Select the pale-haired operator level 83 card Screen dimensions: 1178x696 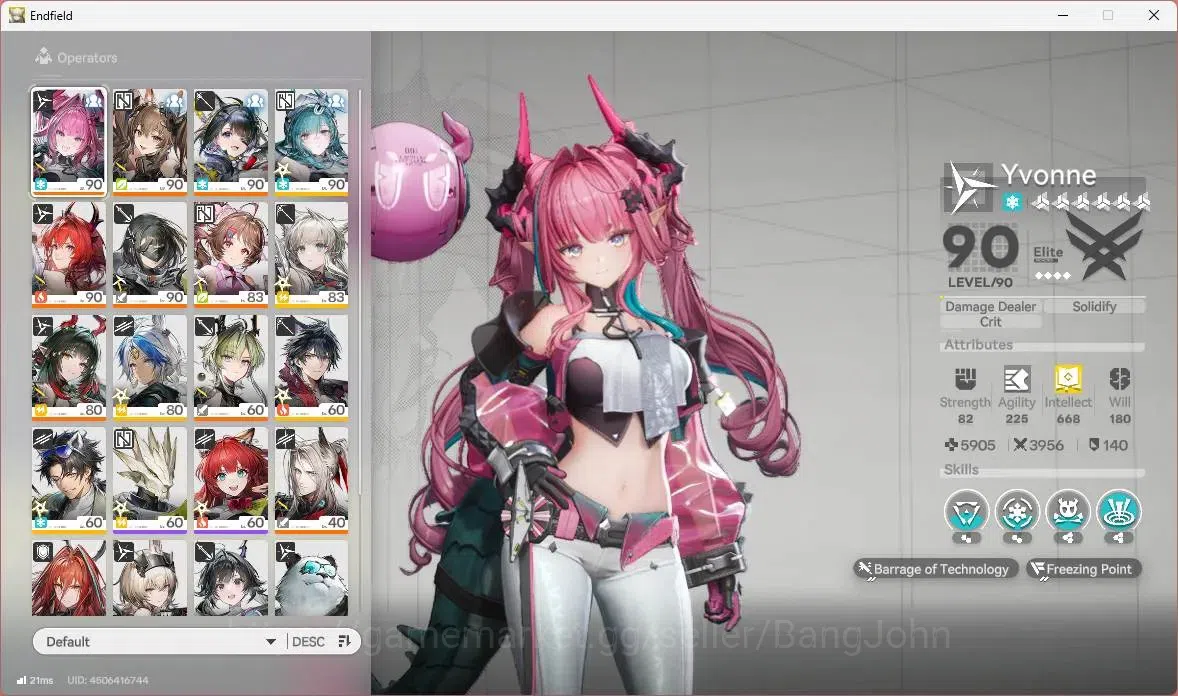tap(311, 254)
